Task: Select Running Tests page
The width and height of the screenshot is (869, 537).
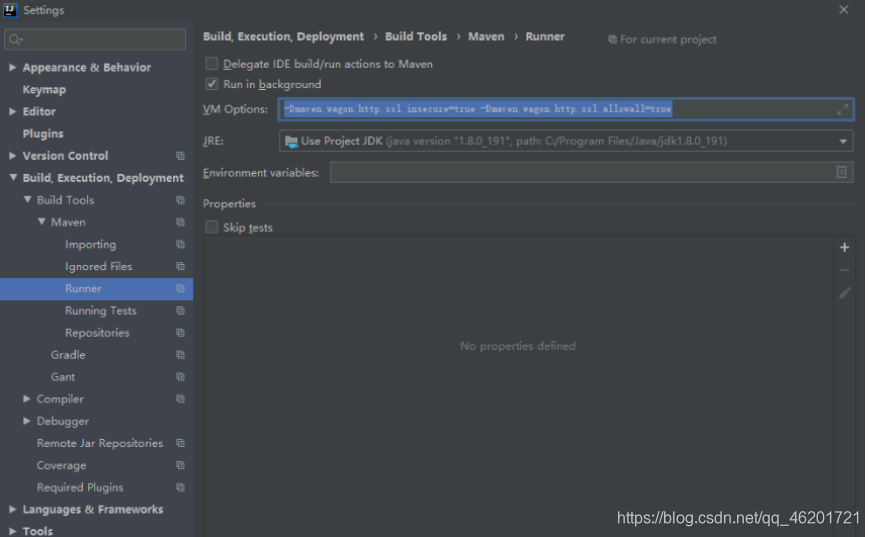Action: pos(100,311)
